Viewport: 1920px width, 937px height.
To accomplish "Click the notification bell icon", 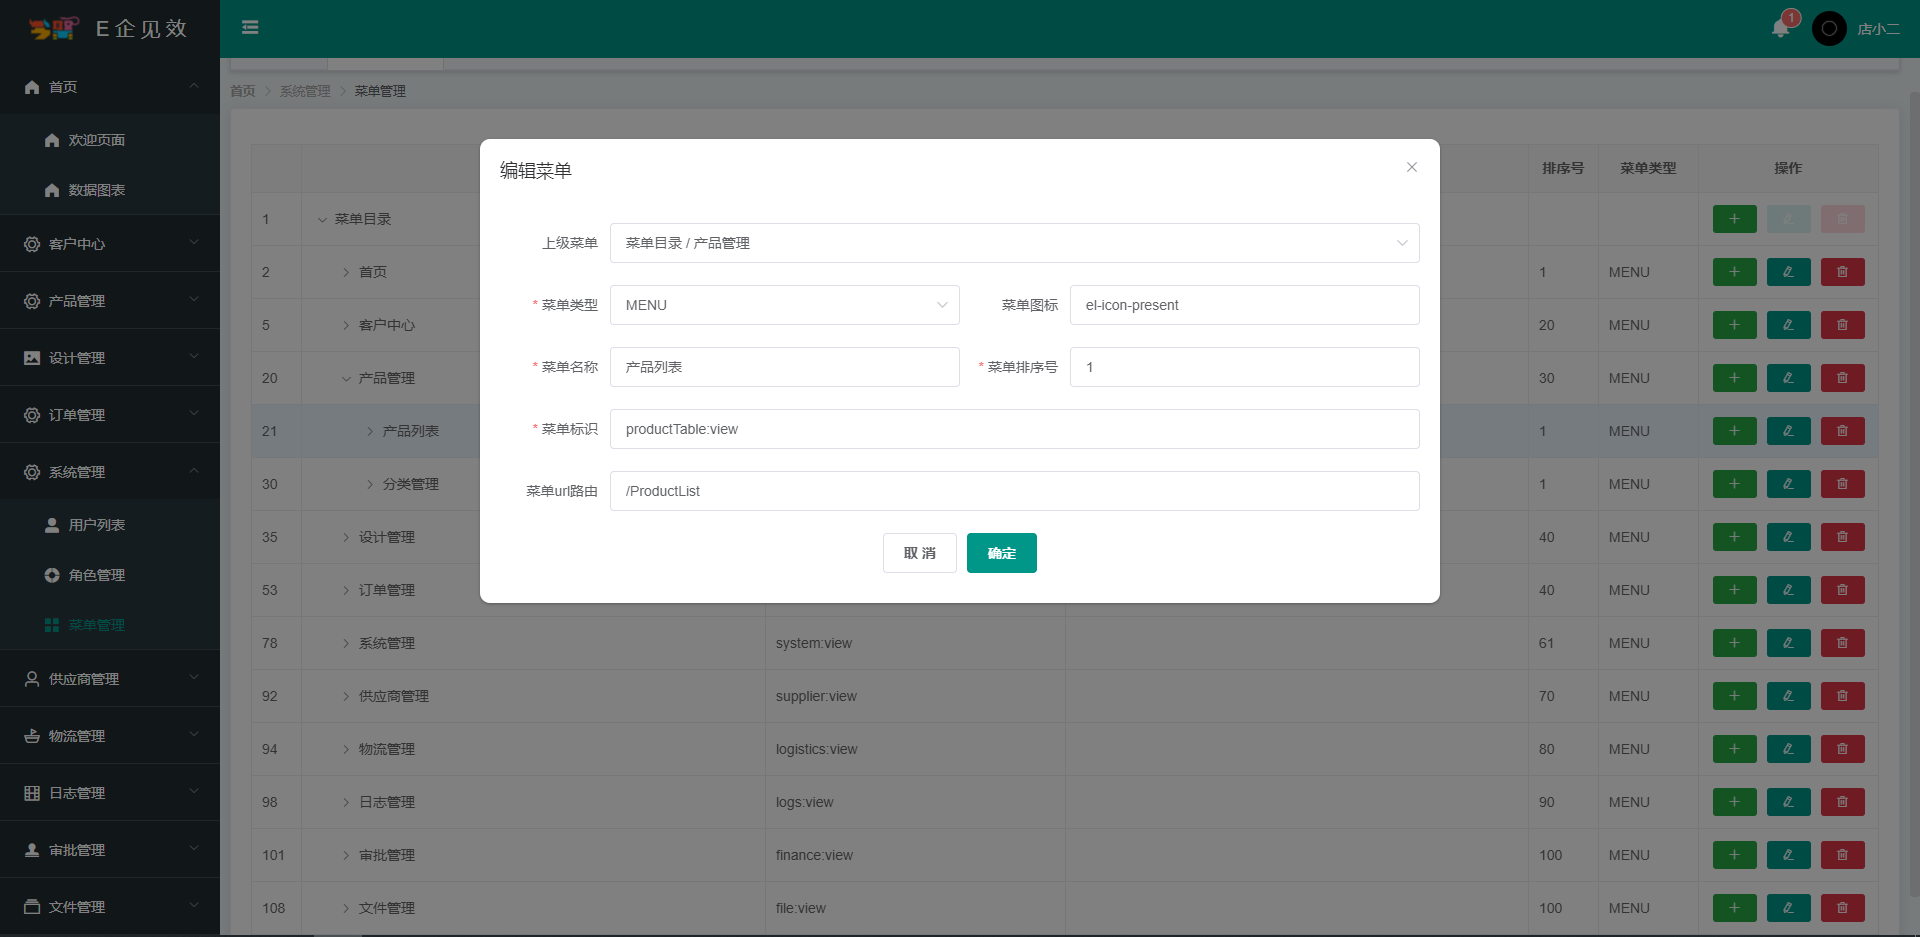I will (1780, 28).
